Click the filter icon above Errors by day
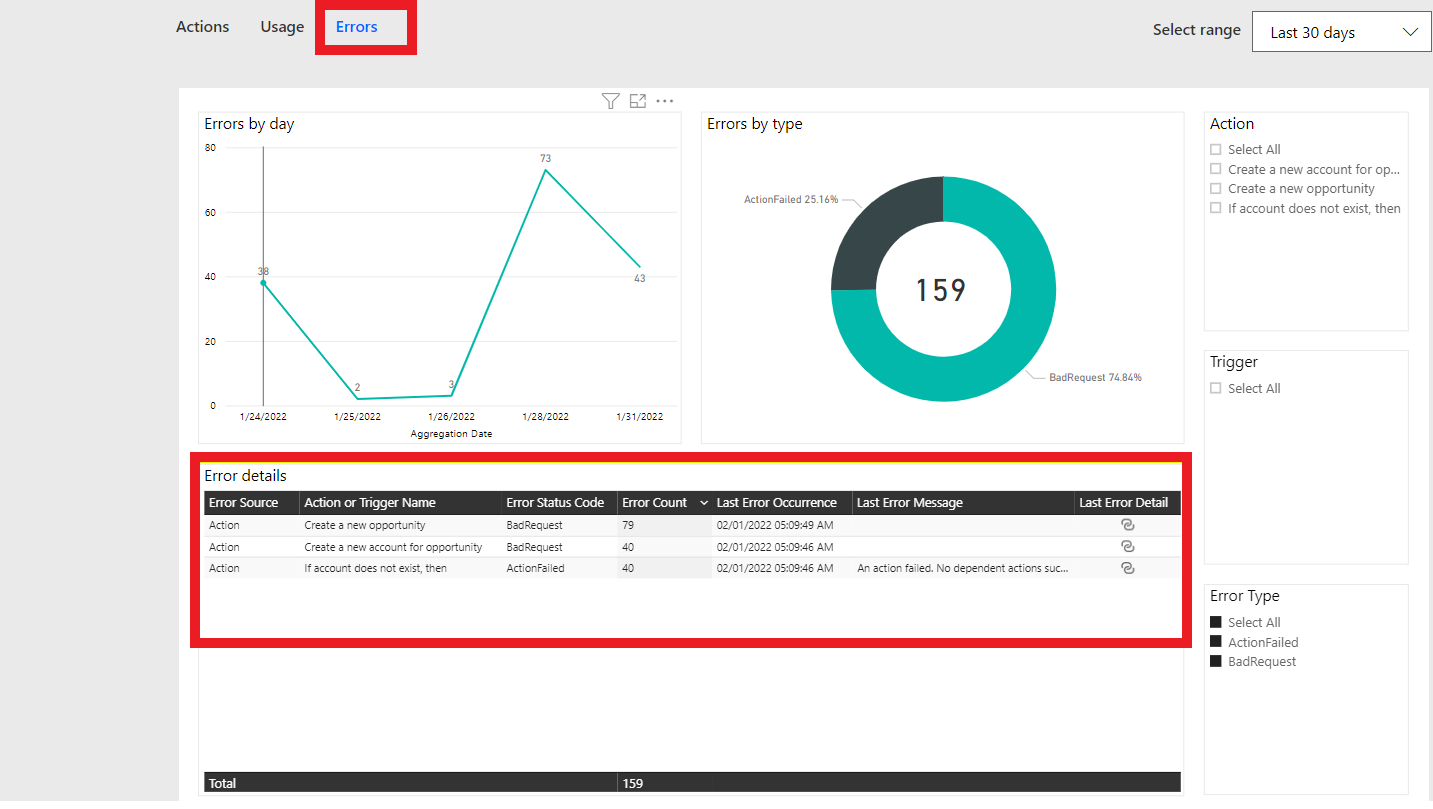The width and height of the screenshot is (1433, 809). click(x=610, y=100)
